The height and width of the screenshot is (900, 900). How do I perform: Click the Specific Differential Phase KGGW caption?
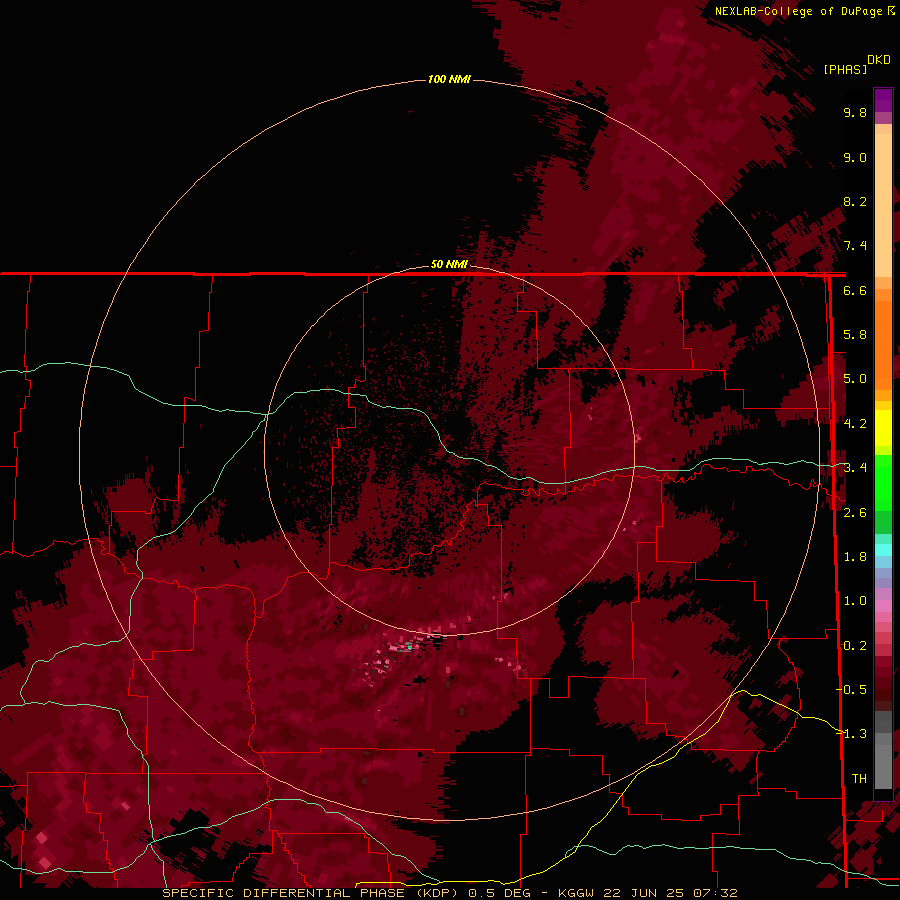point(450,893)
